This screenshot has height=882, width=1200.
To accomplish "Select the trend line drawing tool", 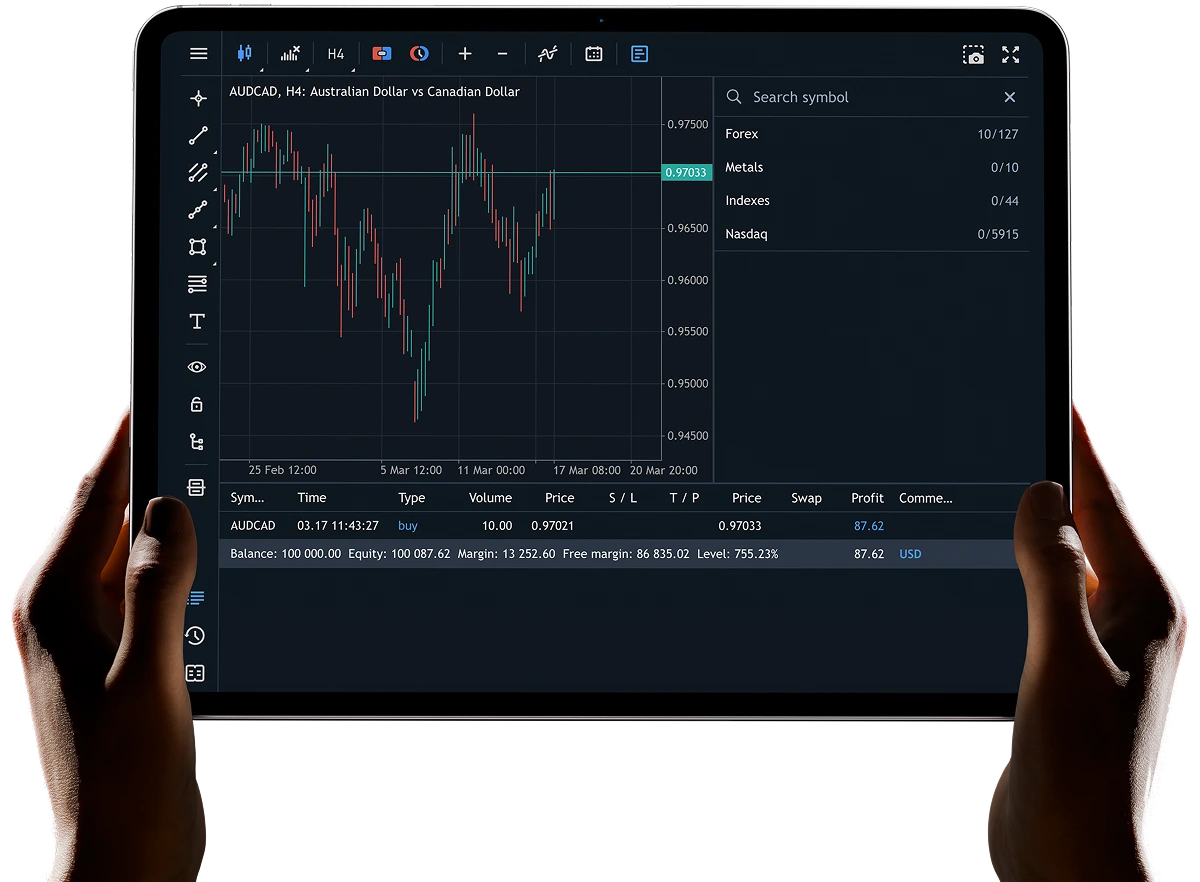I will 198,136.
